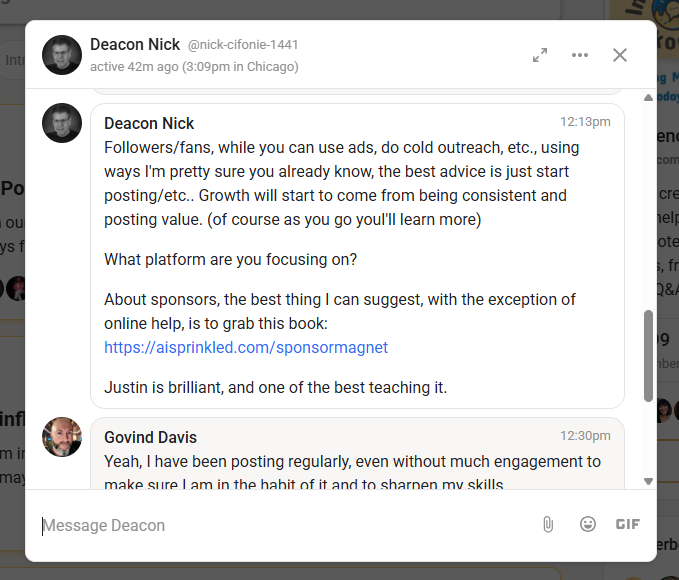Click Deacon Nick's header profile avatar

(x=61, y=55)
